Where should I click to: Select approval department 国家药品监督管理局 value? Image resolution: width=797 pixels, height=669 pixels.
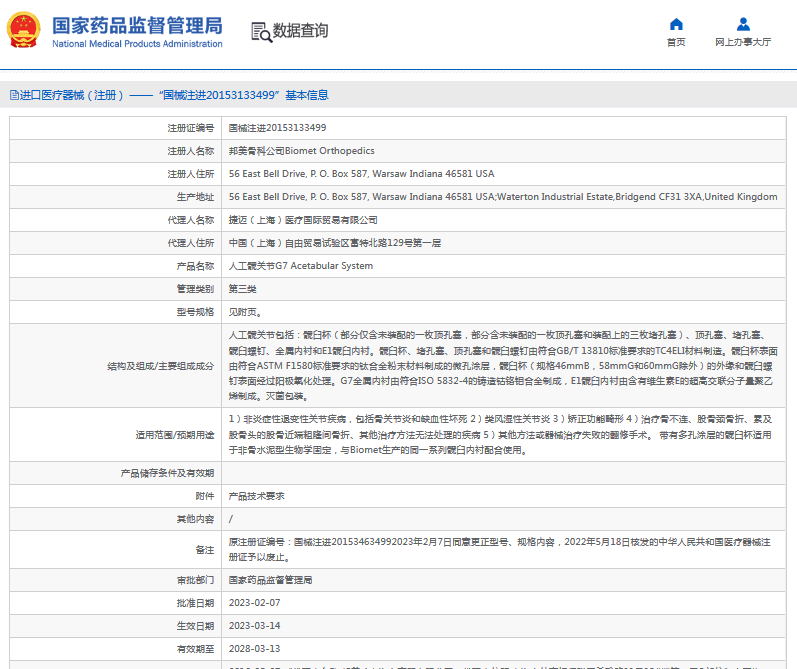[x=270, y=580]
